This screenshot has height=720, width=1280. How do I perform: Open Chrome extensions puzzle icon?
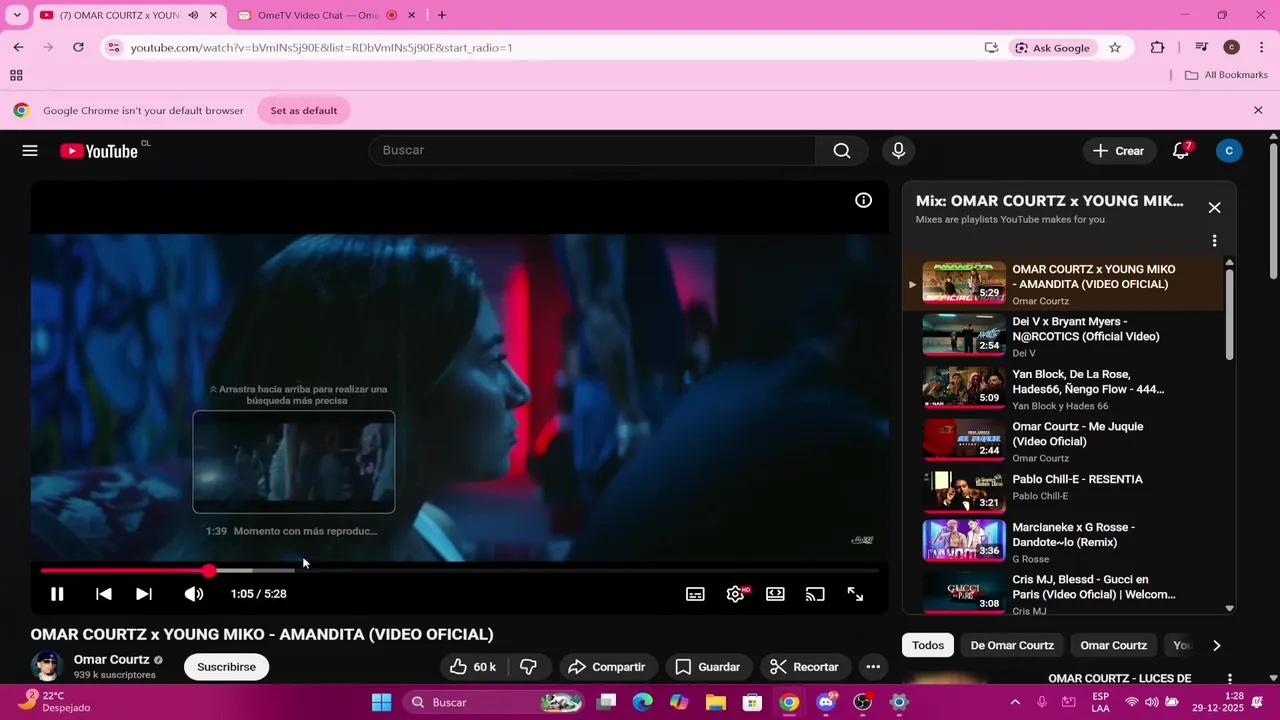tap(1157, 47)
